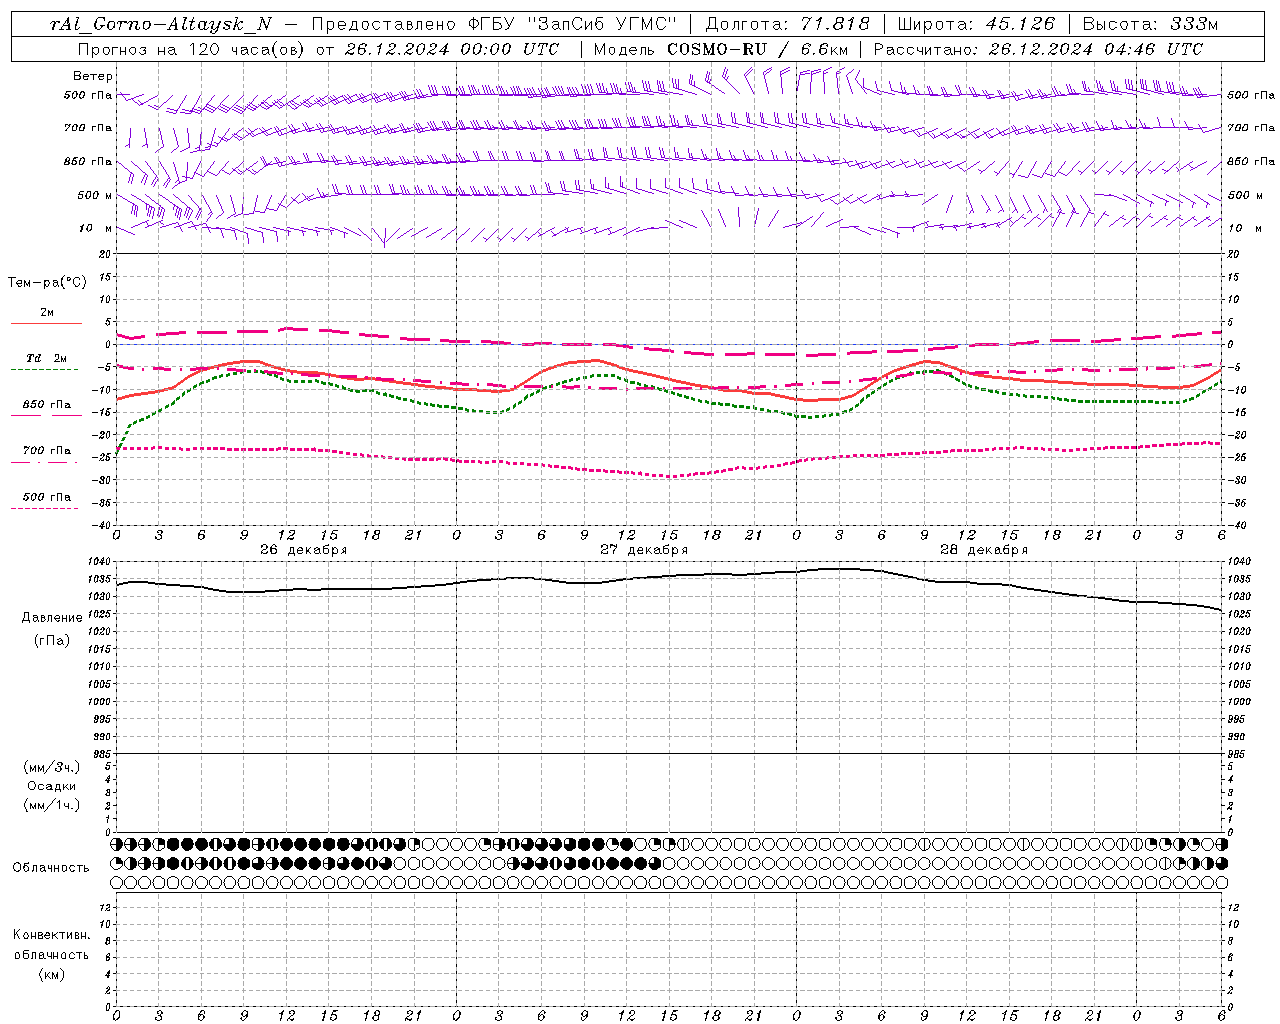The image size is (1280, 1024).
Task: Click the 700 гПа temperature legend entry
Action: pyautogui.click(x=46, y=451)
